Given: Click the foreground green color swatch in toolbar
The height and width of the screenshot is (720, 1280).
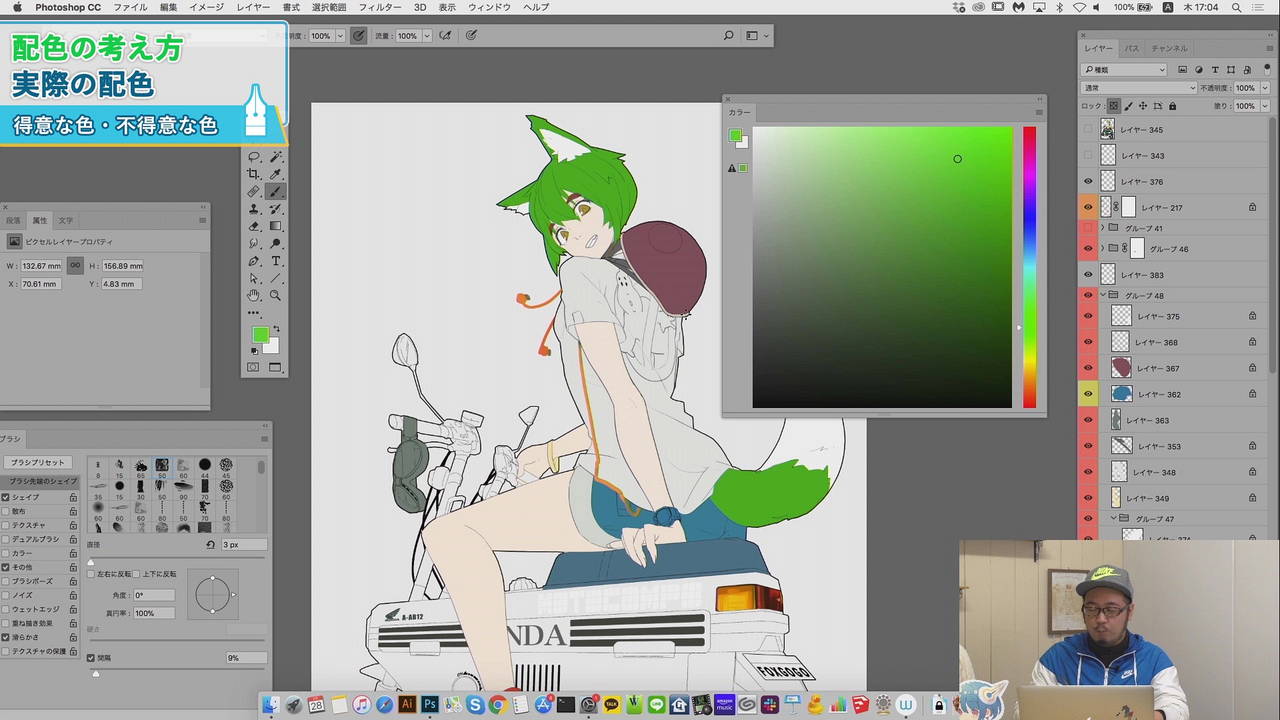Looking at the screenshot, I should pyautogui.click(x=260, y=335).
